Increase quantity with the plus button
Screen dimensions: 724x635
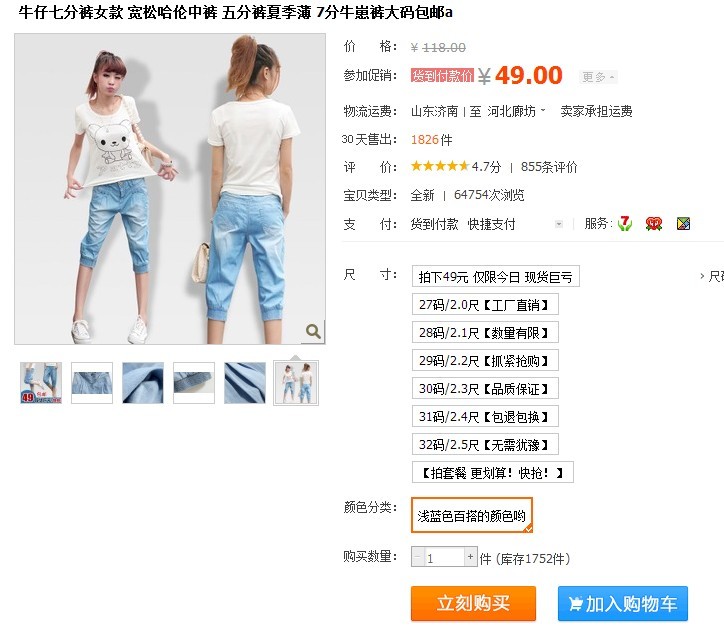(471, 557)
